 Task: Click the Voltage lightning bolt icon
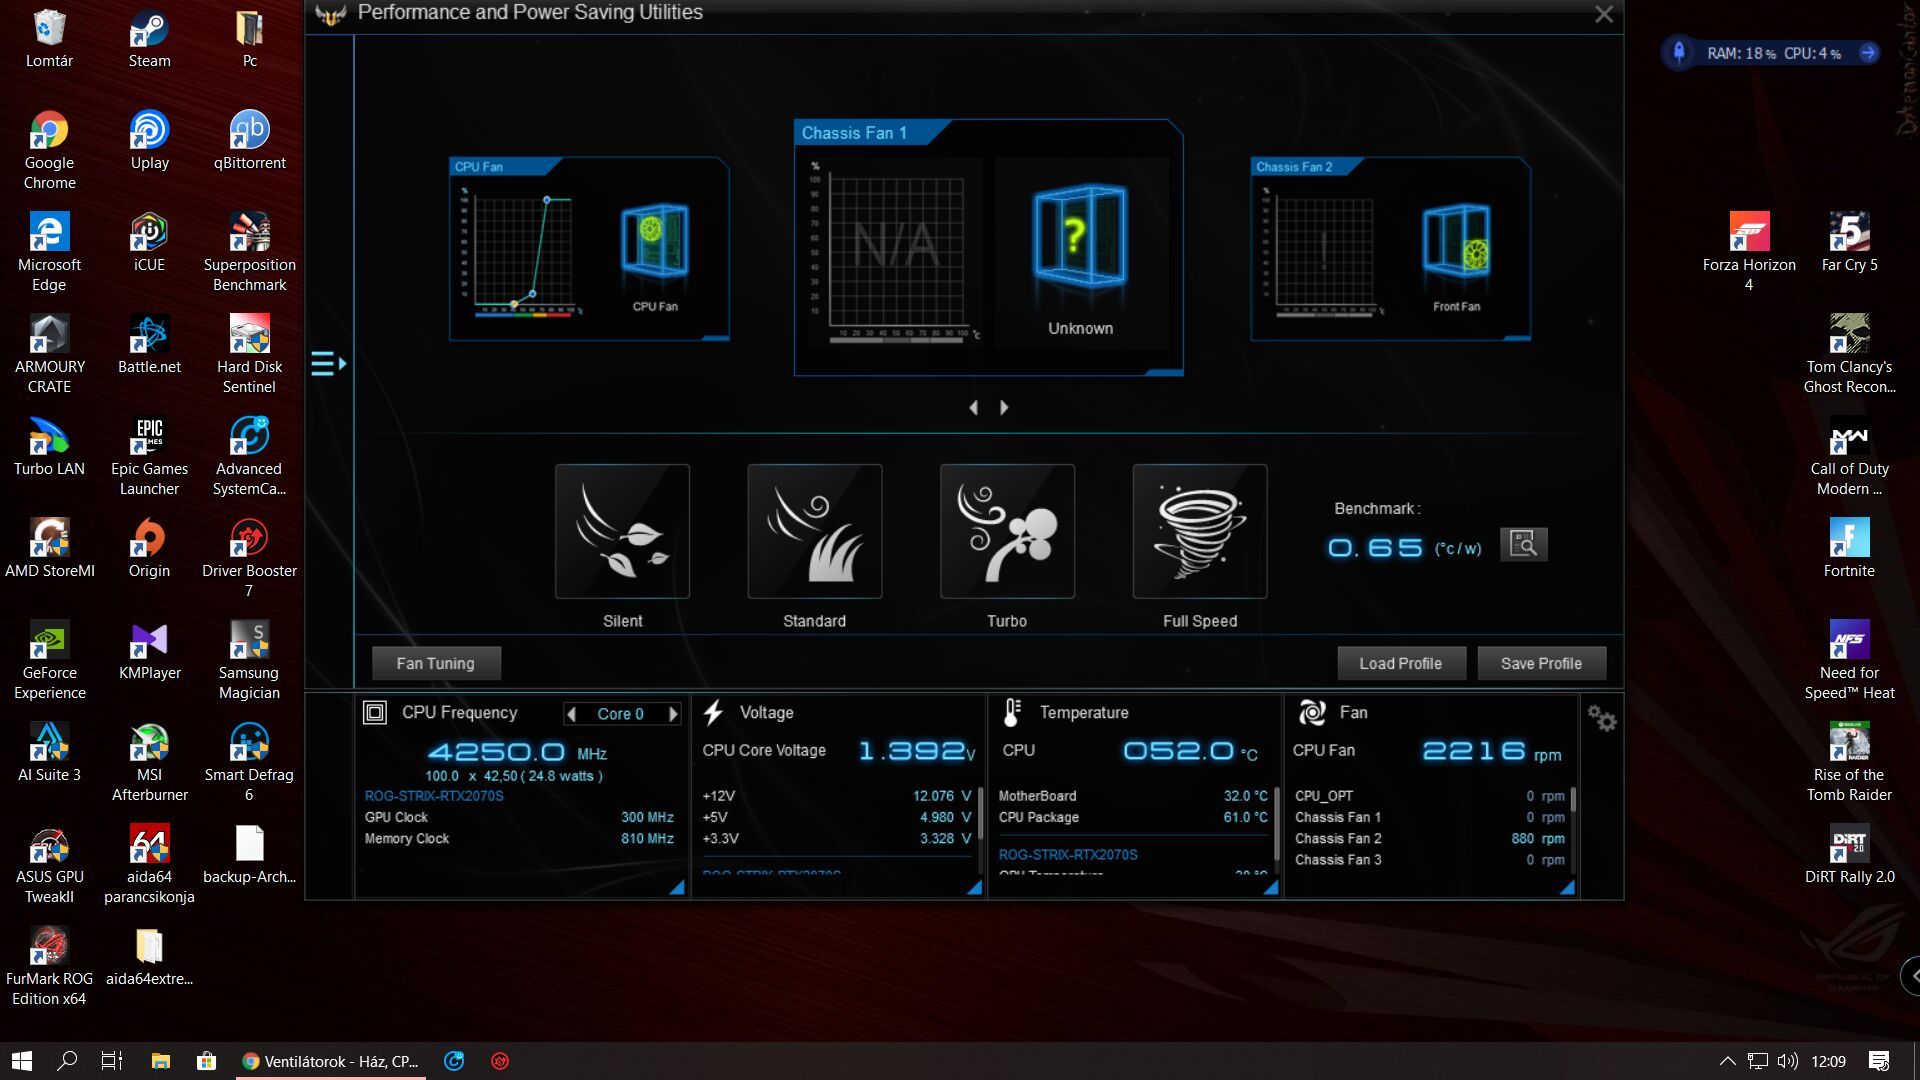pos(713,712)
